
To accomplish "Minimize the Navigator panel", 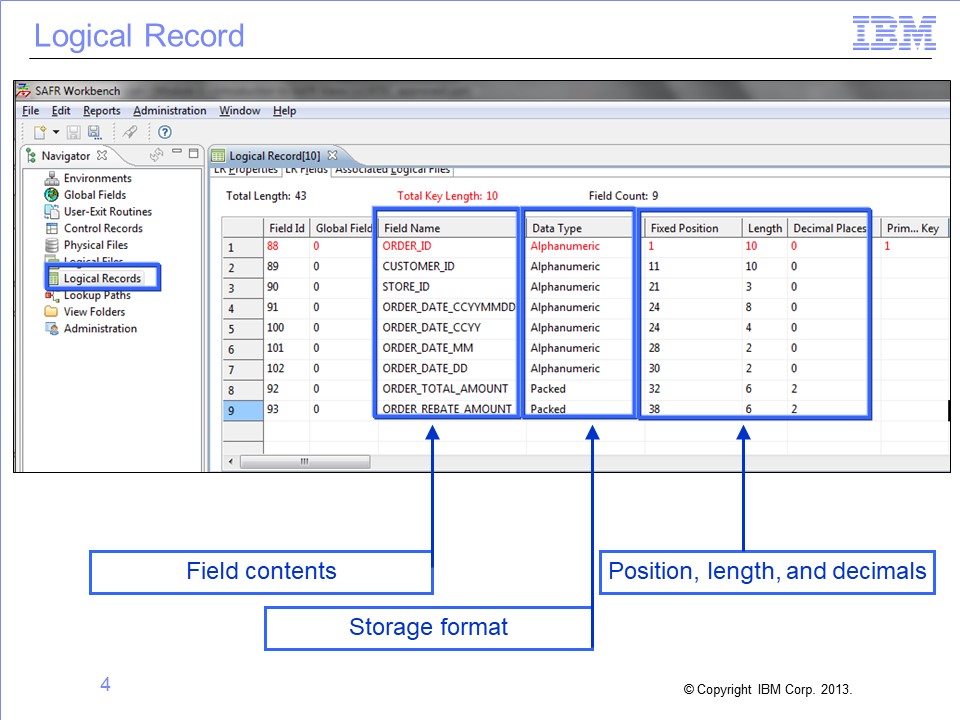I will tap(177, 151).
